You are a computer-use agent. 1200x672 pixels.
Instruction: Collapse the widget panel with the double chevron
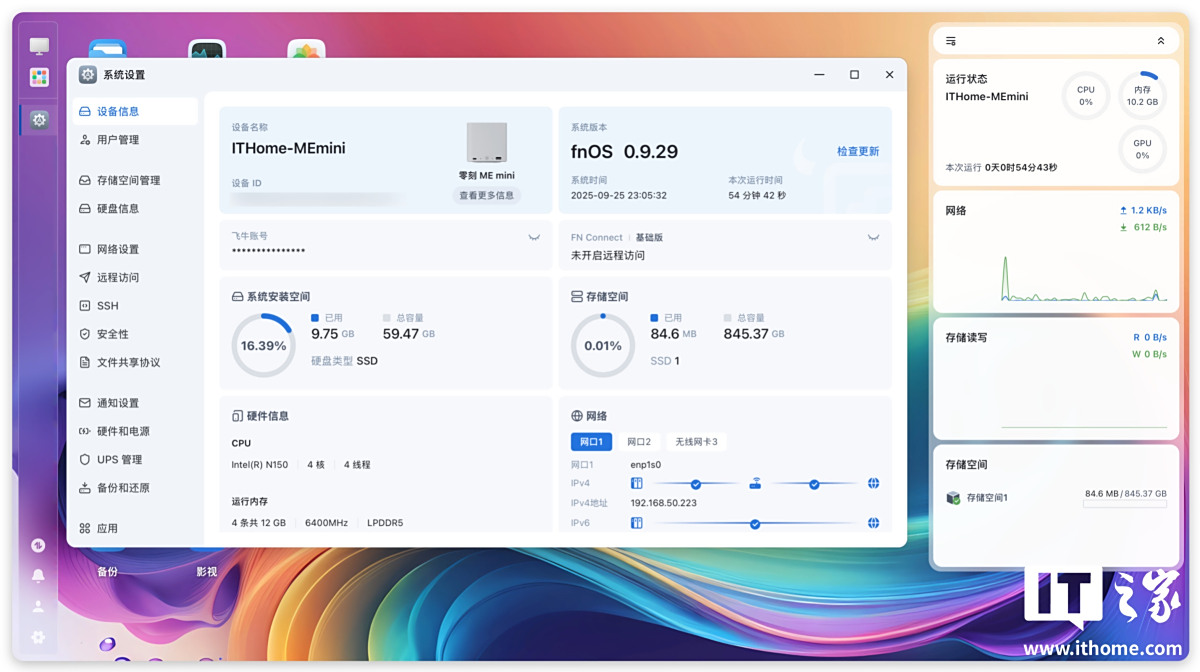[1160, 41]
